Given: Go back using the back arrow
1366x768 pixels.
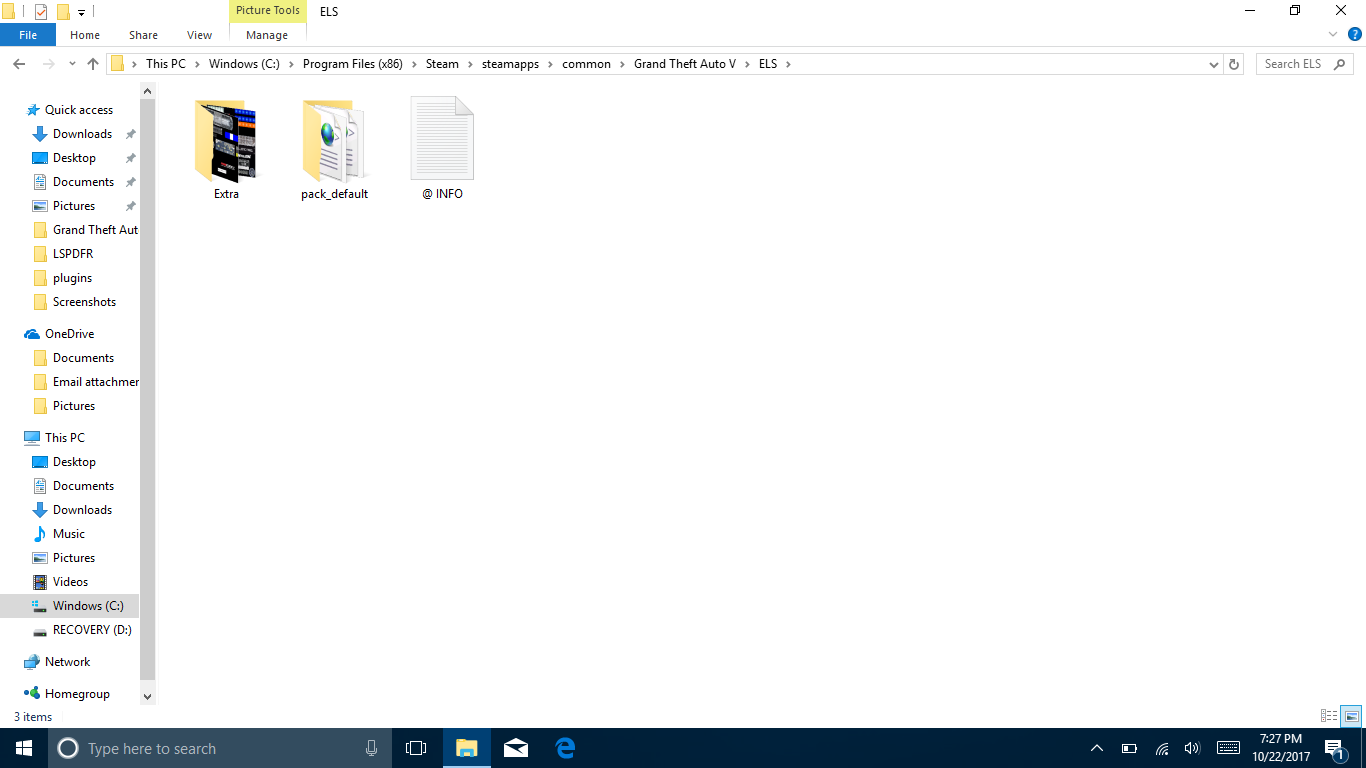Looking at the screenshot, I should tap(19, 64).
